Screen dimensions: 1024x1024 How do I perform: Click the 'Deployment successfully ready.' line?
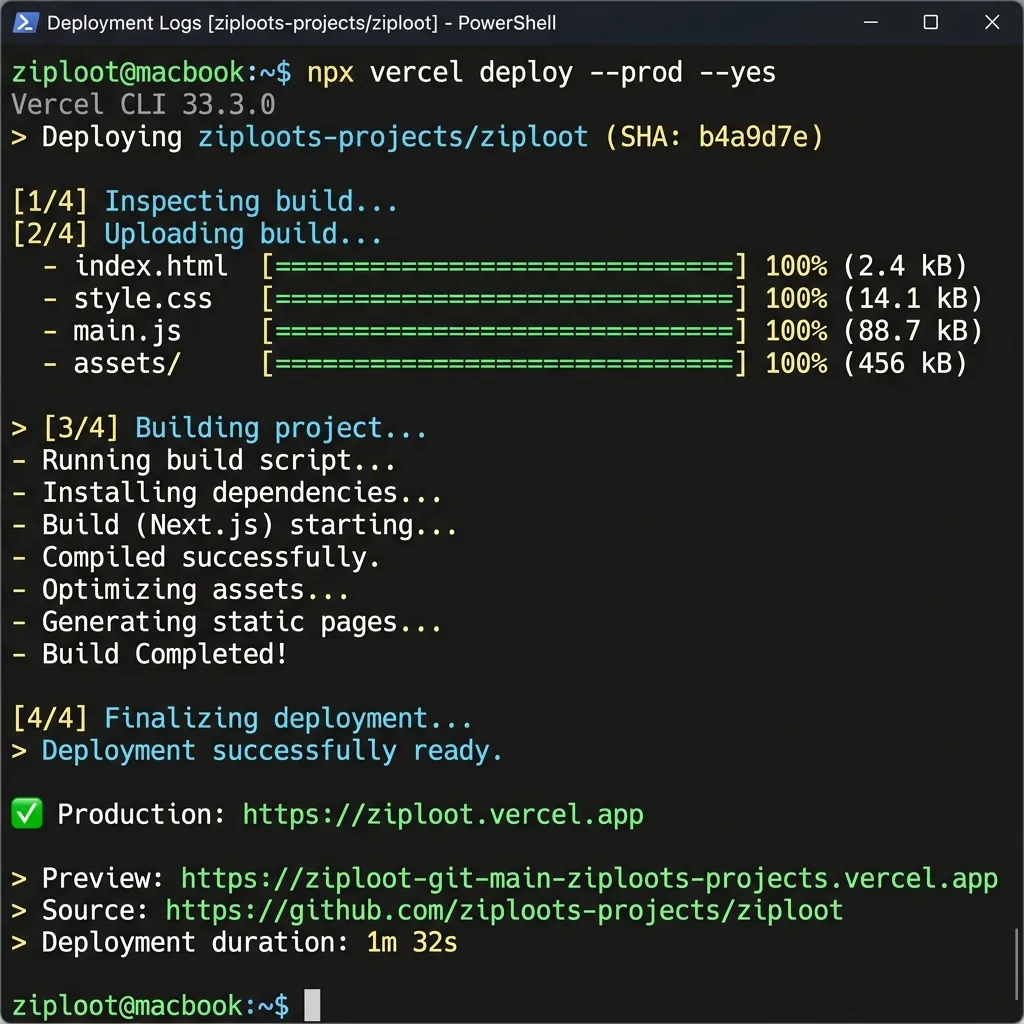[272, 751]
